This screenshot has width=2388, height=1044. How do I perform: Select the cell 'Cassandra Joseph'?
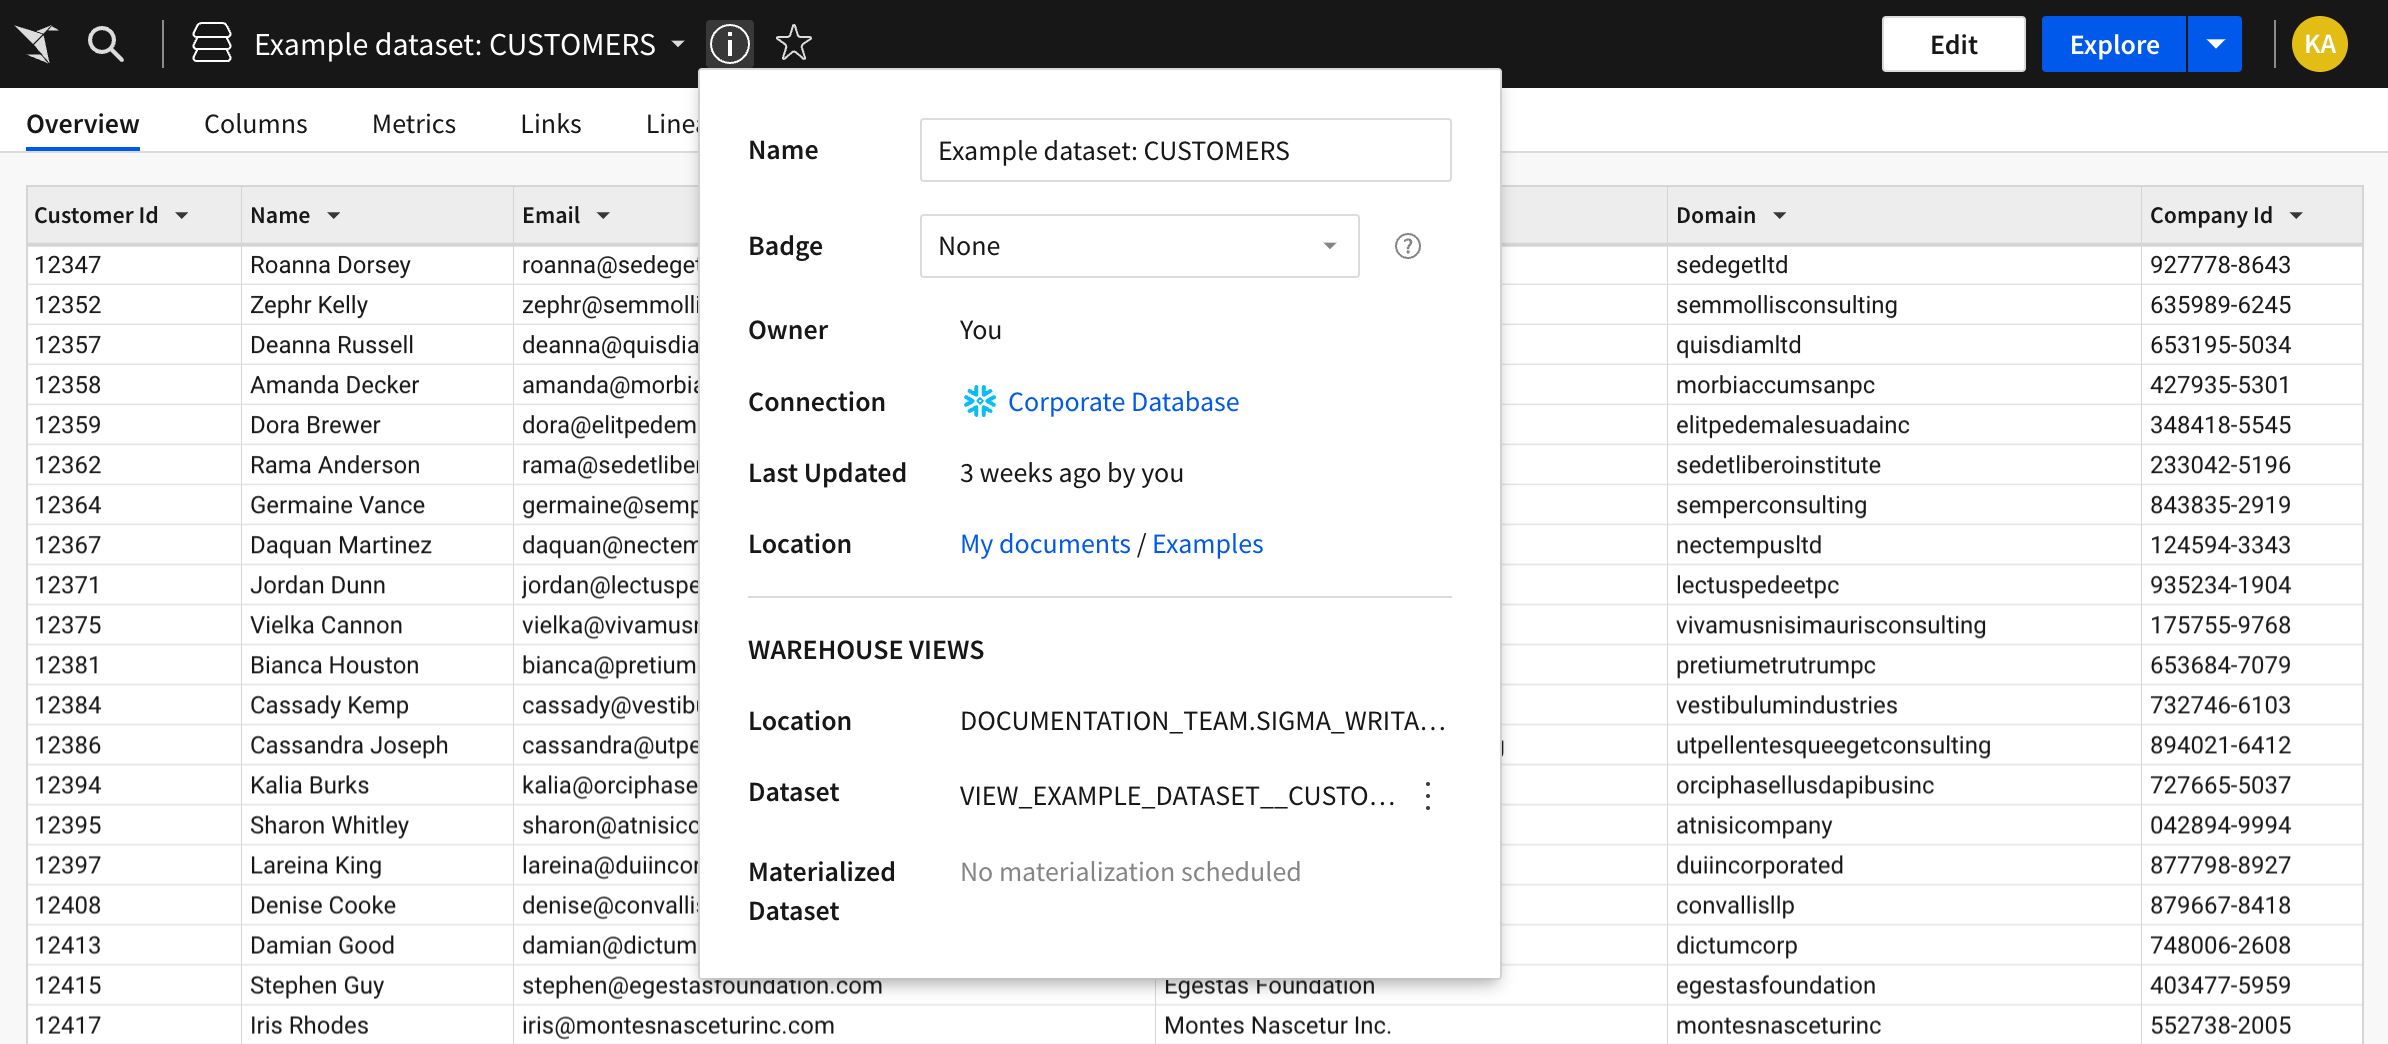point(377,745)
